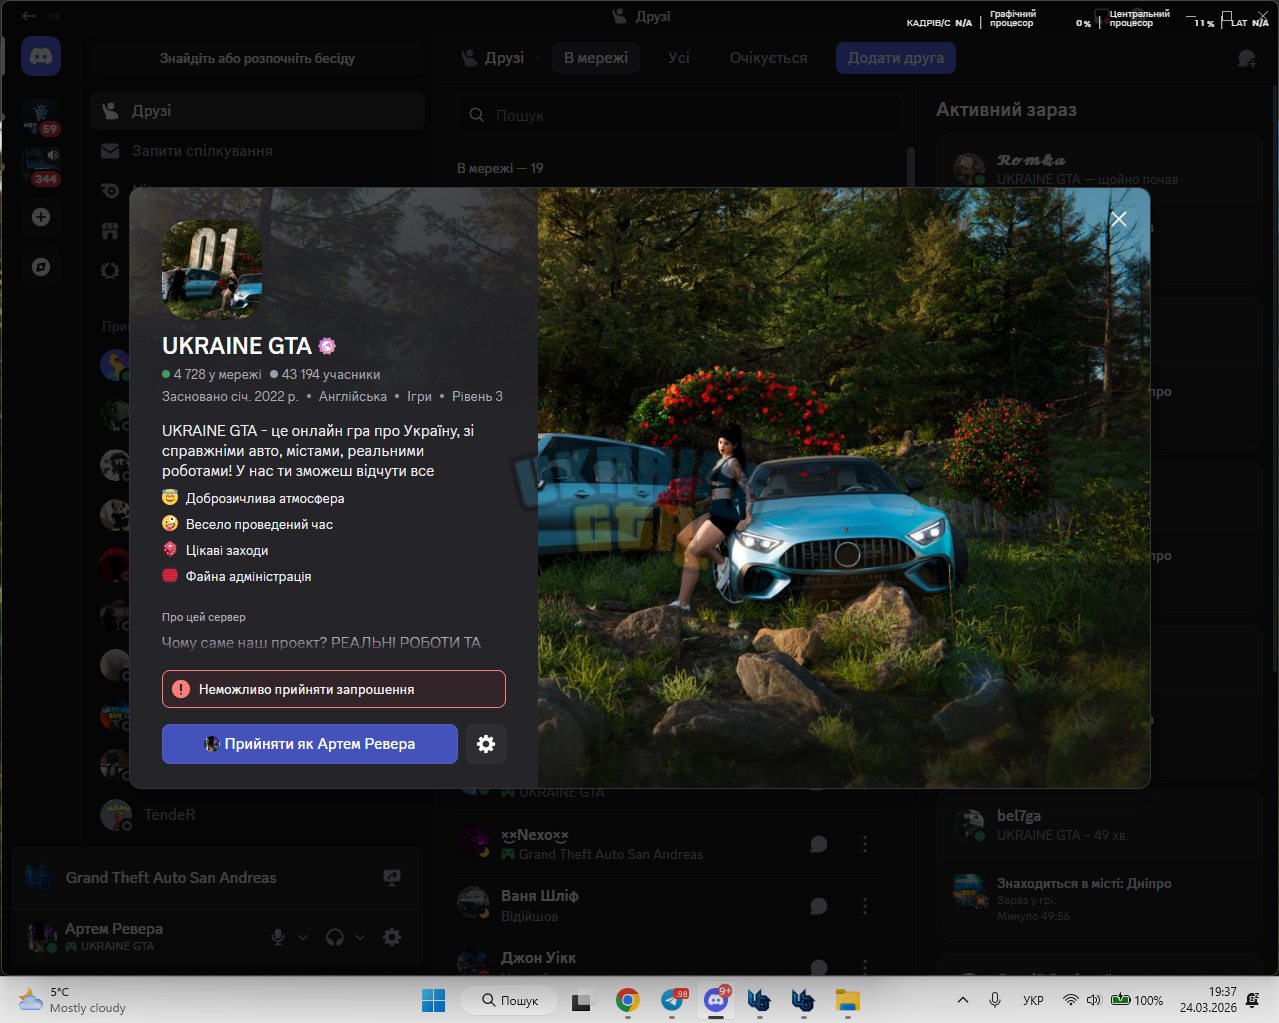Click the УКР language indicator
Screen dimensions: 1279x1023
[1033, 1000]
